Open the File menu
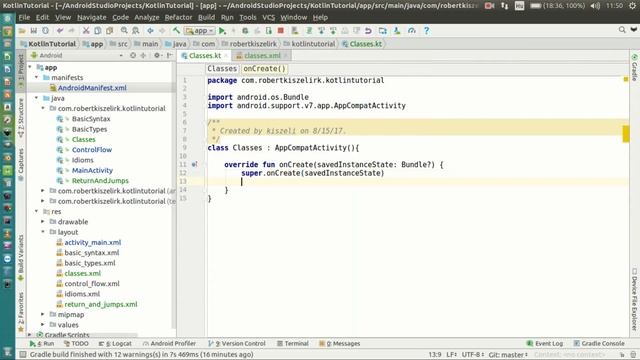640x360 pixels. (x=24, y=18)
